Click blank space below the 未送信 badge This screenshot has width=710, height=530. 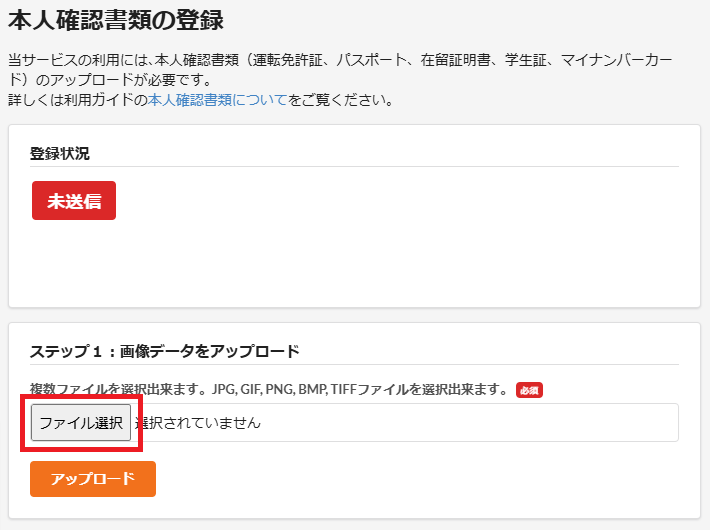pos(300,260)
